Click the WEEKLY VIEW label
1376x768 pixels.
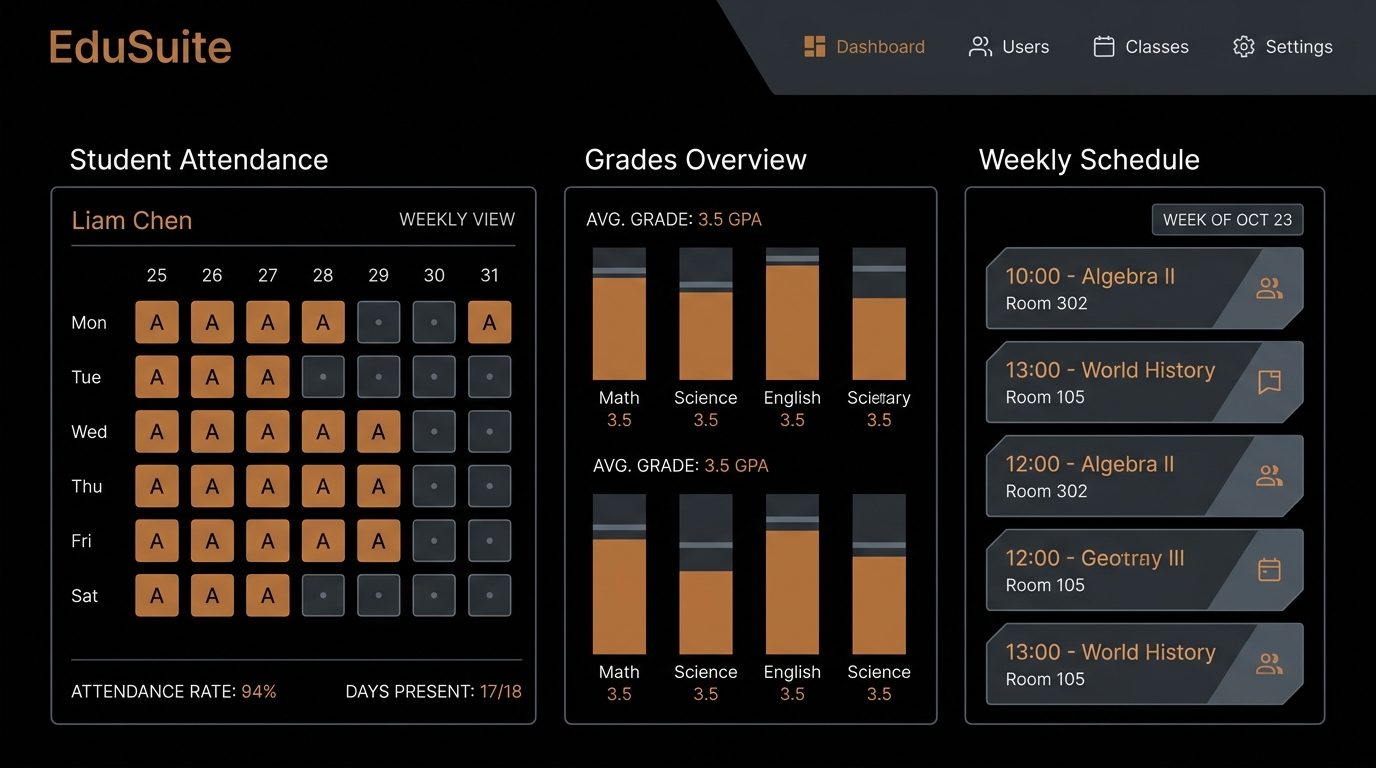(x=457, y=220)
